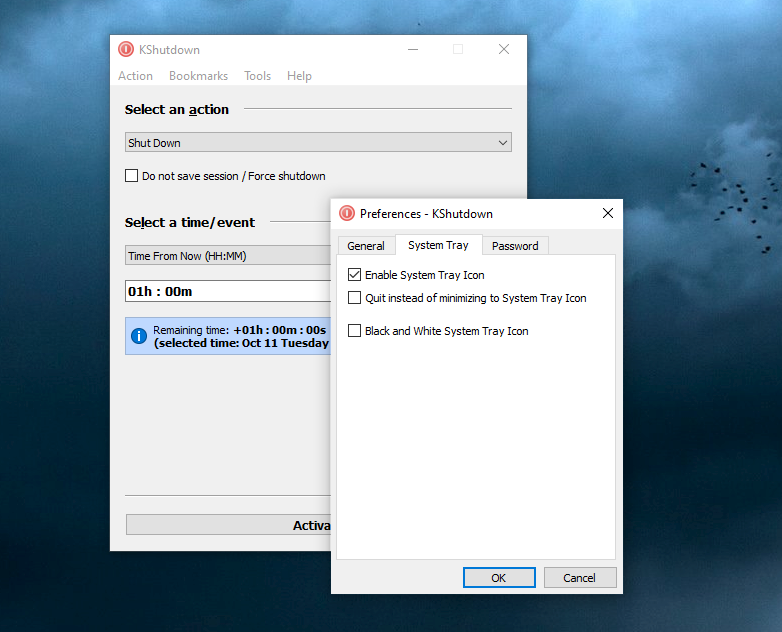Click the Select an action heading
Screen dimensions: 782x632
point(177,109)
